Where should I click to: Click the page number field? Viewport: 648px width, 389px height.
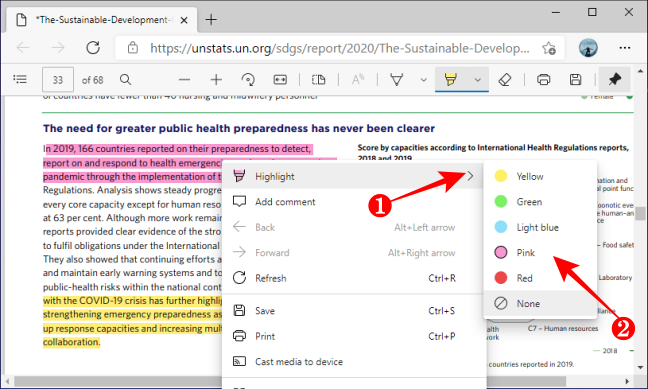click(x=58, y=79)
